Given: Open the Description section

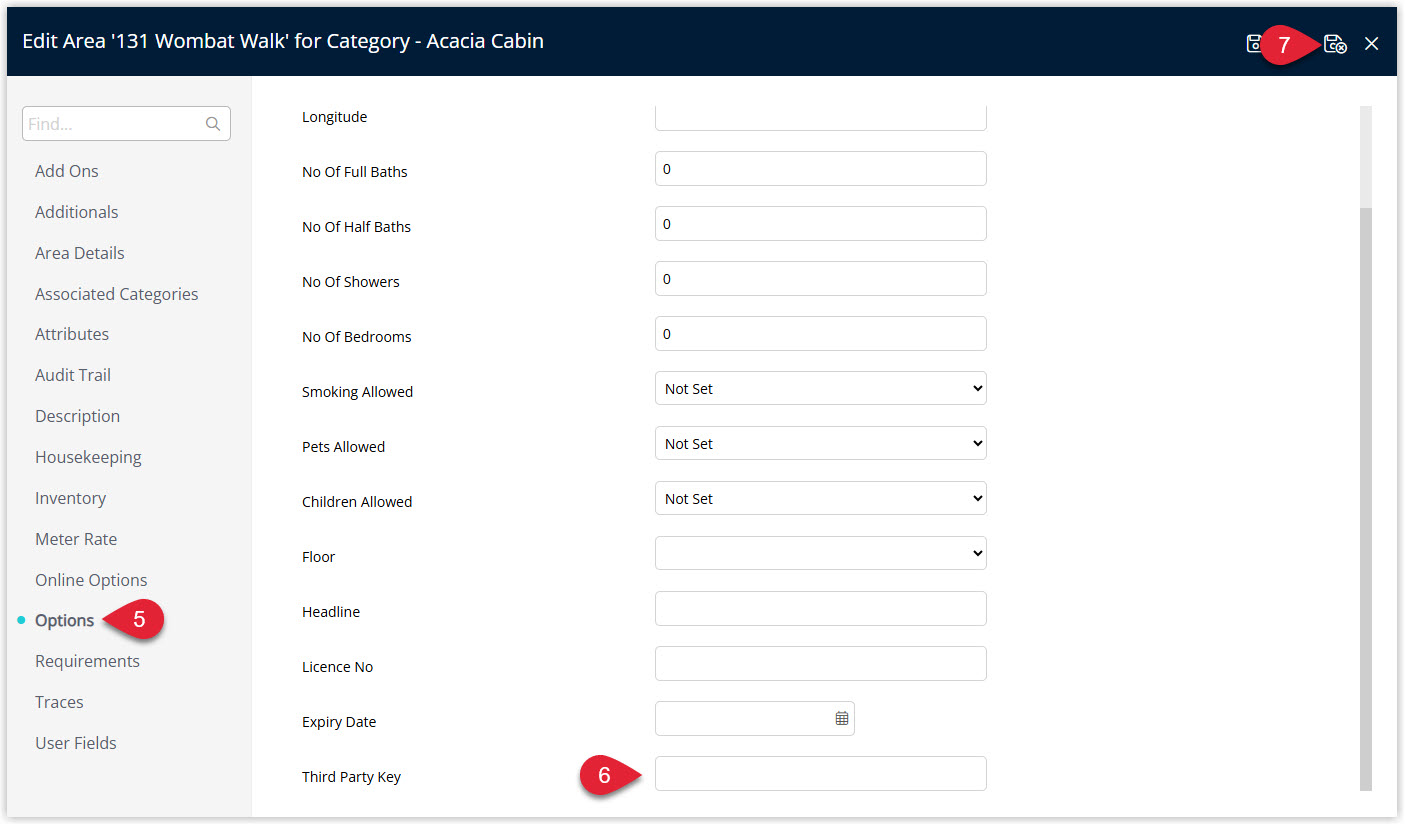Looking at the screenshot, I should coord(78,416).
